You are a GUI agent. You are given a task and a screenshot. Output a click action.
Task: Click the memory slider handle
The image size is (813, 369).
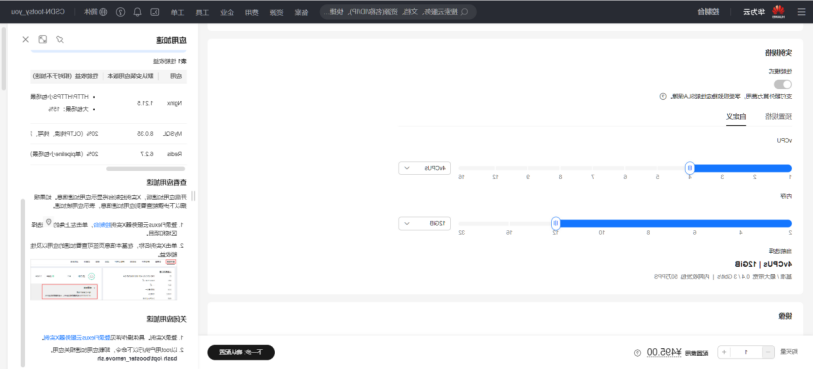pyautogui.click(x=555, y=223)
